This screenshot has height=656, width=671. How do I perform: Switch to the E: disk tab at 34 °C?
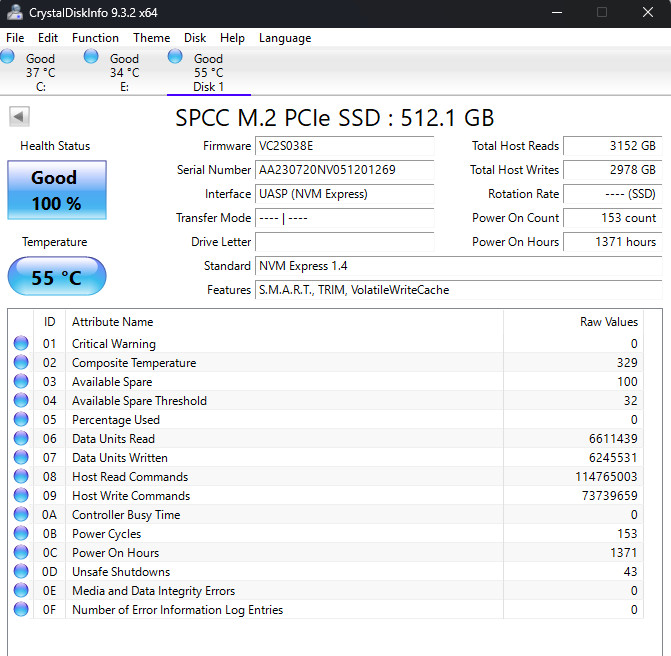pyautogui.click(x=124, y=72)
